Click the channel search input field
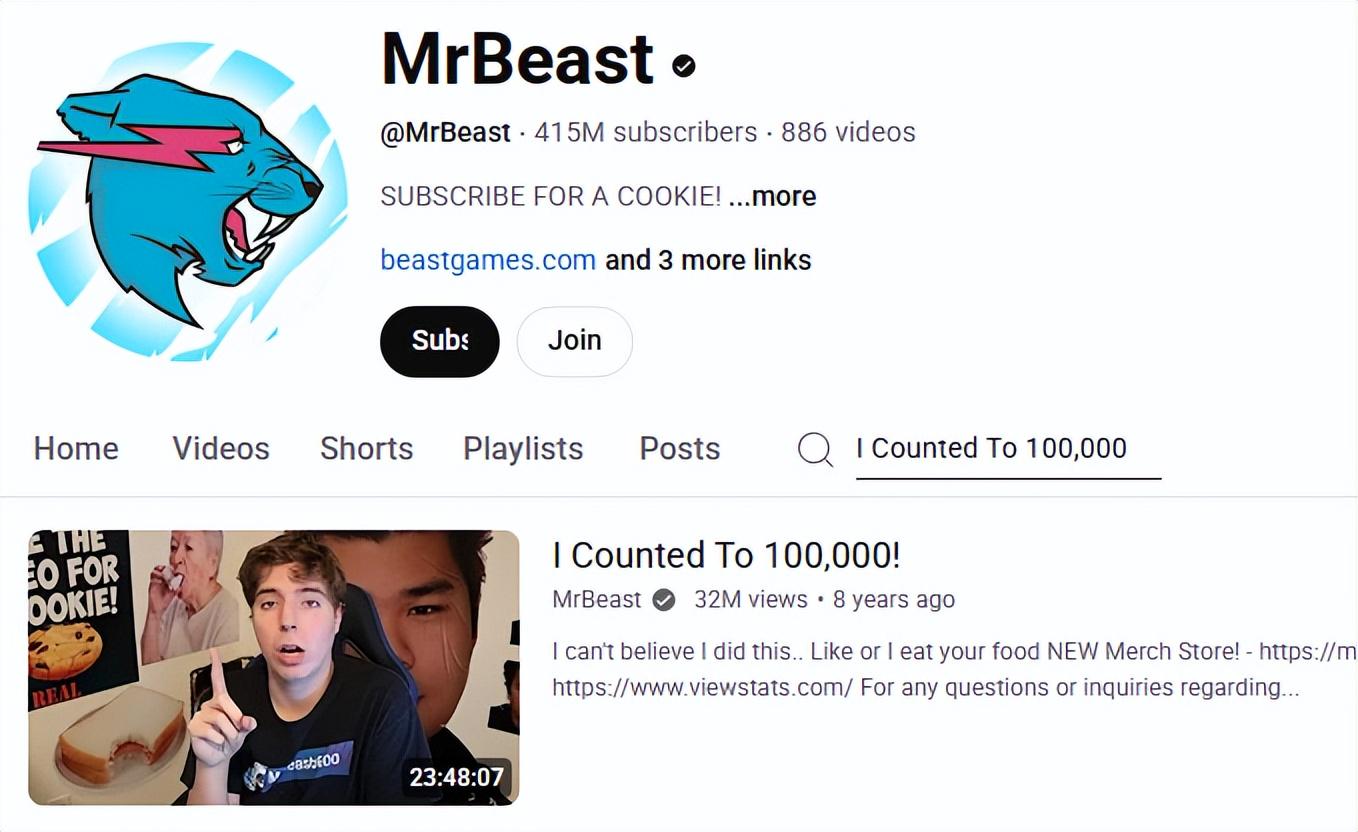 pyautogui.click(x=1008, y=449)
